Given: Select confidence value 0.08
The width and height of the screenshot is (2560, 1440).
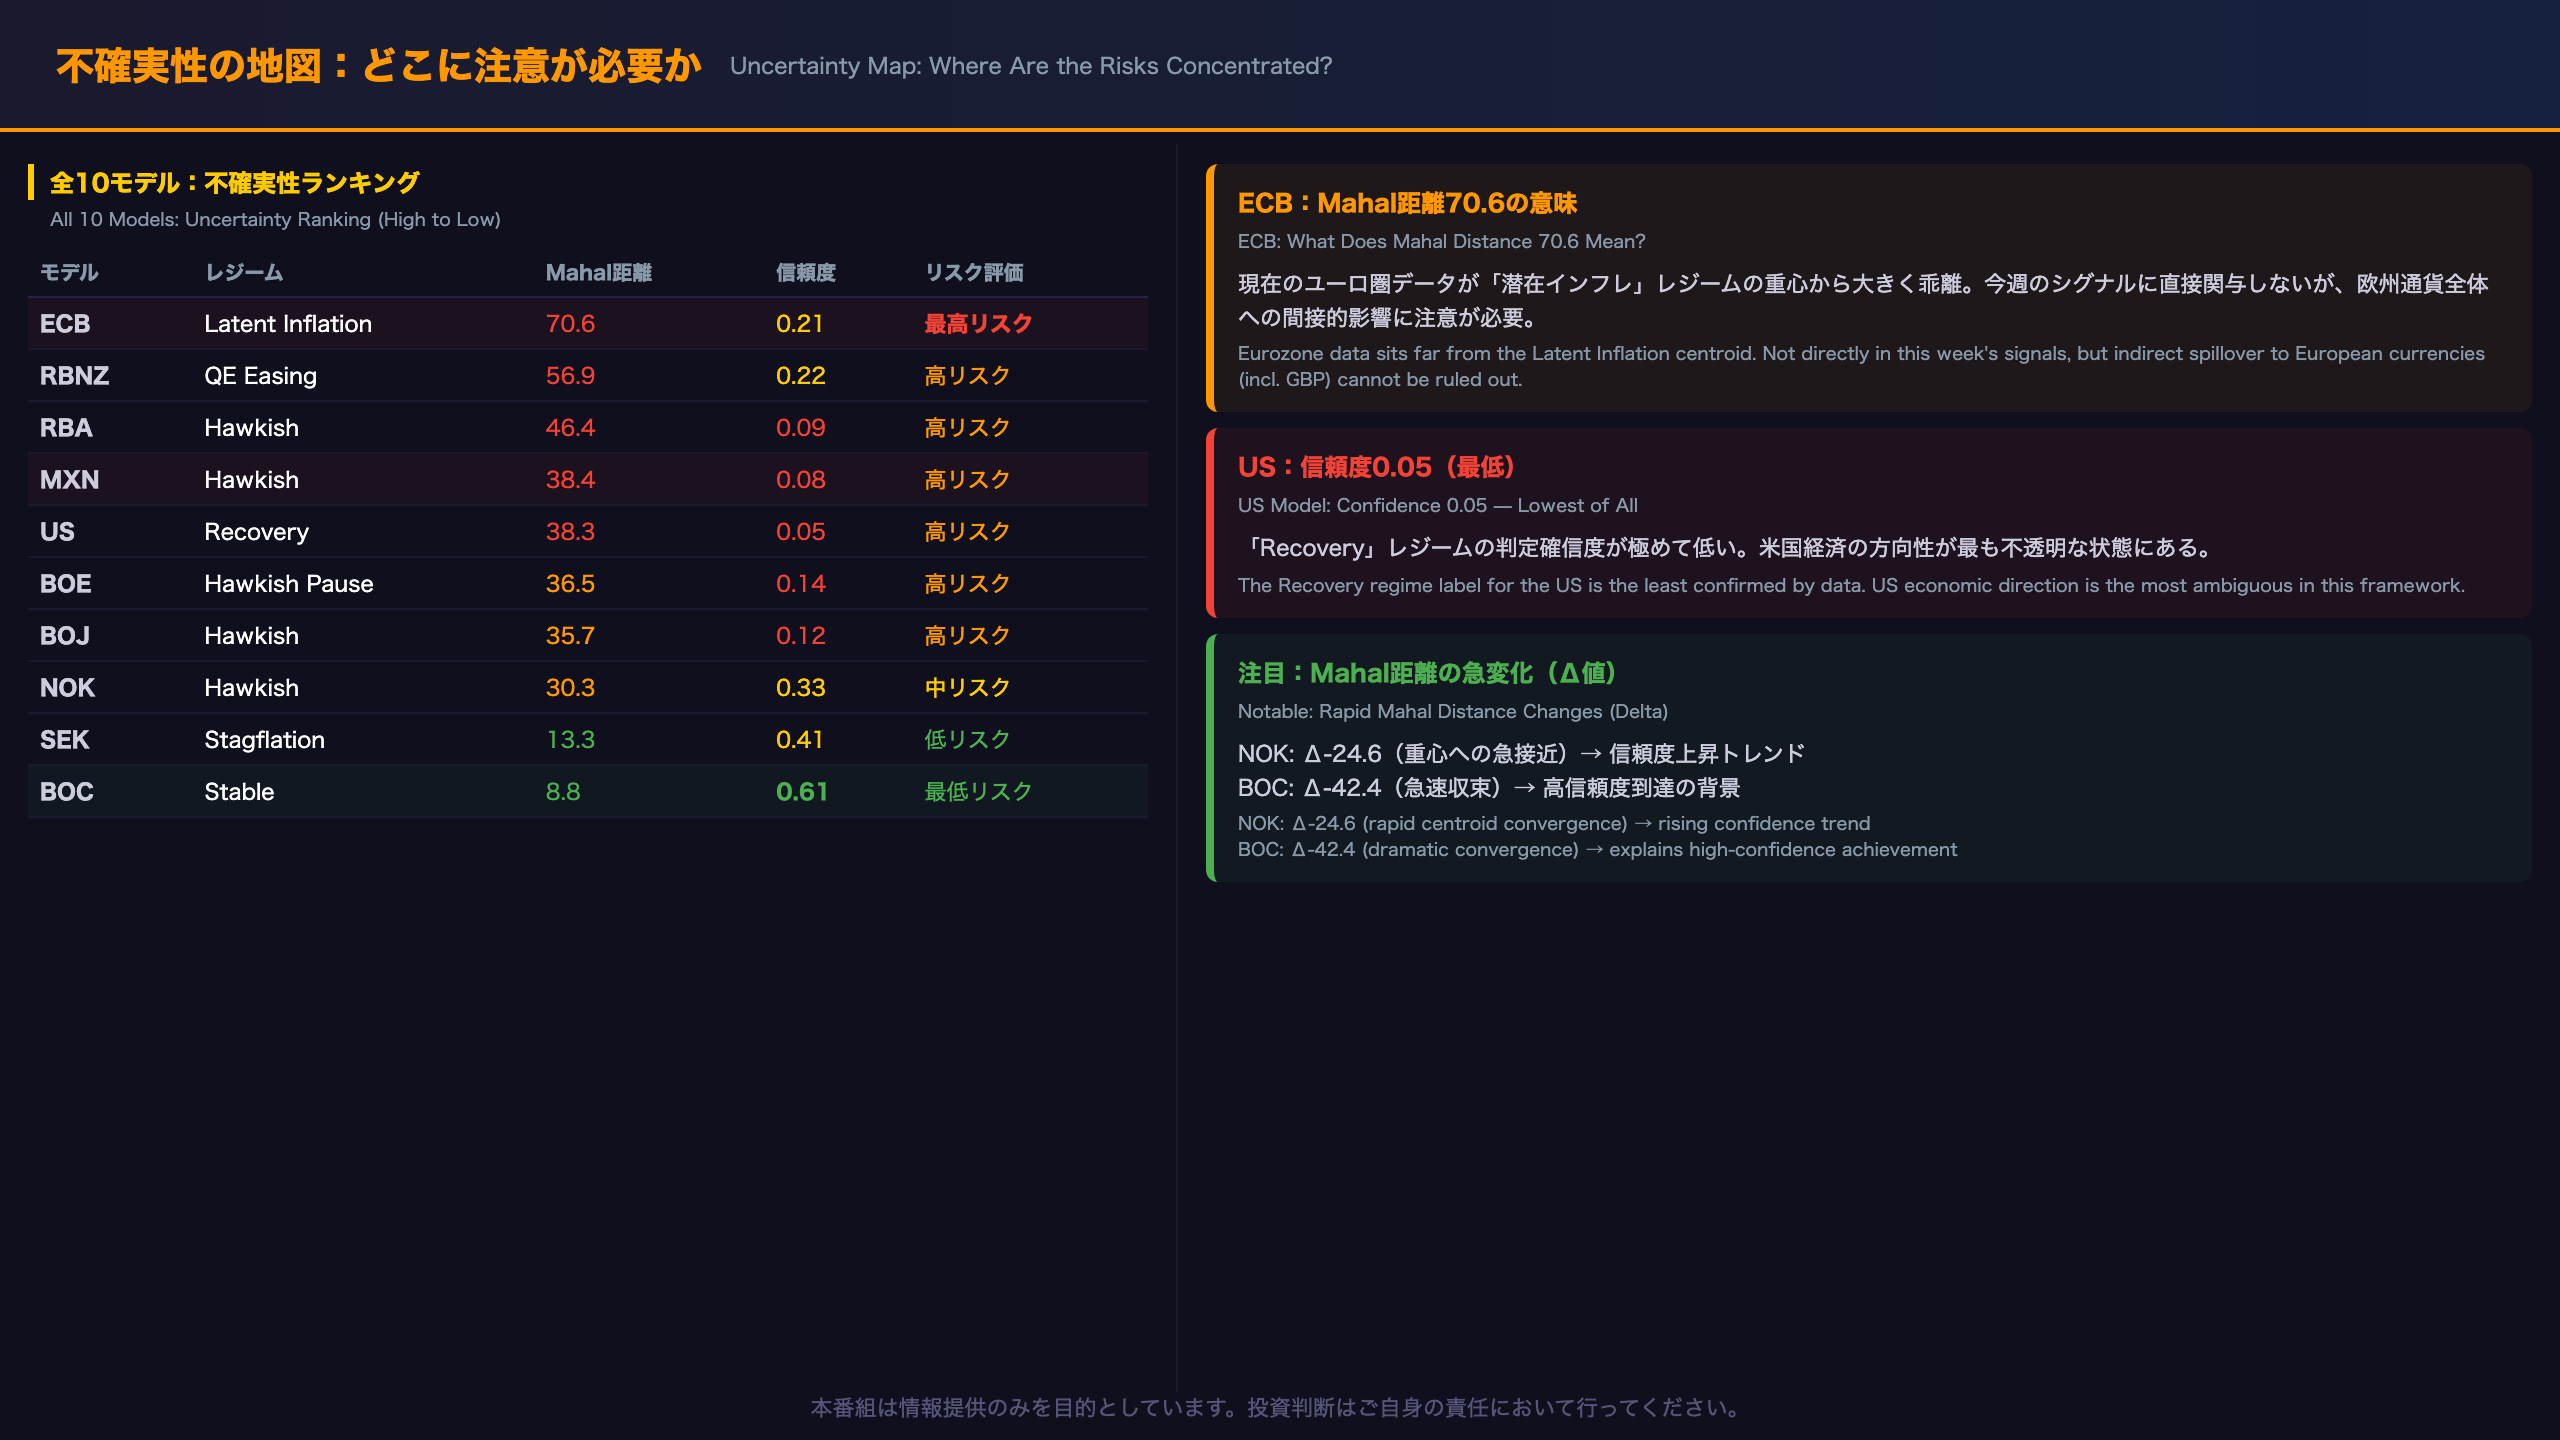Looking at the screenshot, I should click(801, 480).
